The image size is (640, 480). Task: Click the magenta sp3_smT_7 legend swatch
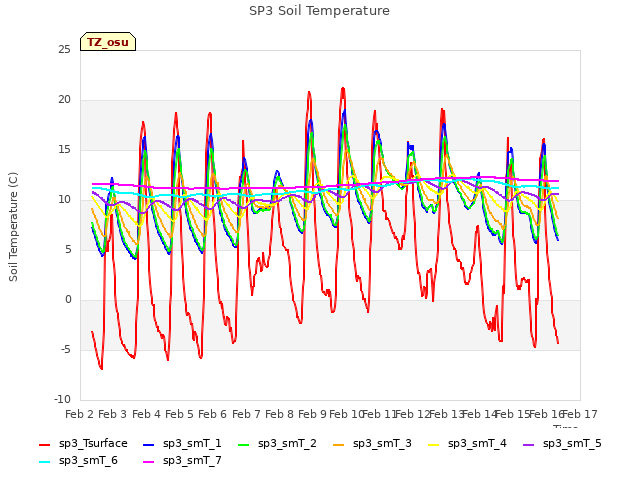click(149, 462)
